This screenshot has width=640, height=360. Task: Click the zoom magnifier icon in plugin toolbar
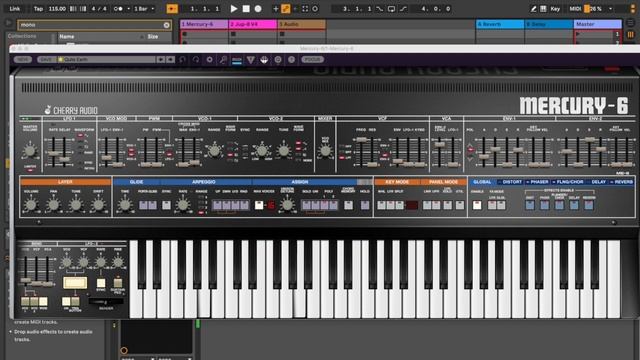coord(223,60)
